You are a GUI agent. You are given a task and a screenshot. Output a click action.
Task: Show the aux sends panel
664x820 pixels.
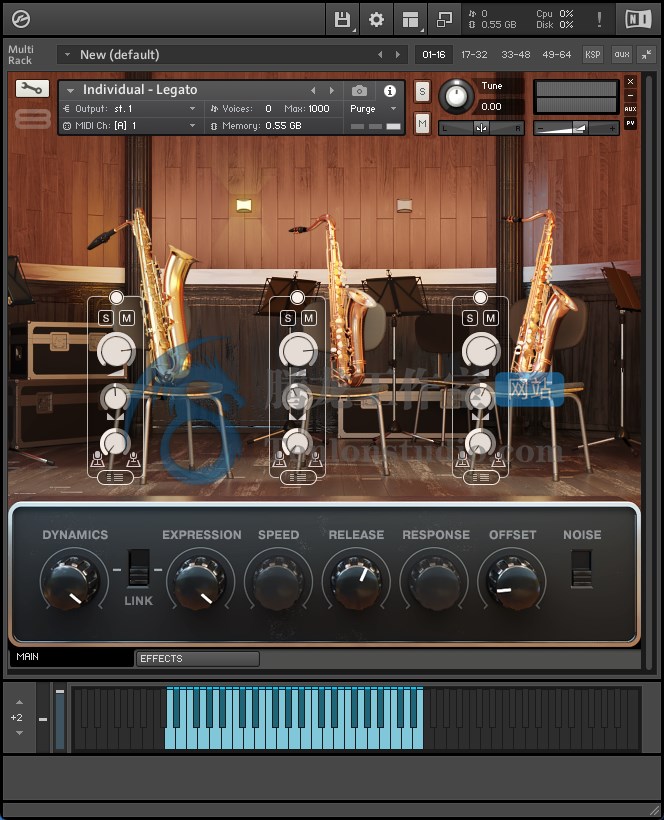[622, 54]
